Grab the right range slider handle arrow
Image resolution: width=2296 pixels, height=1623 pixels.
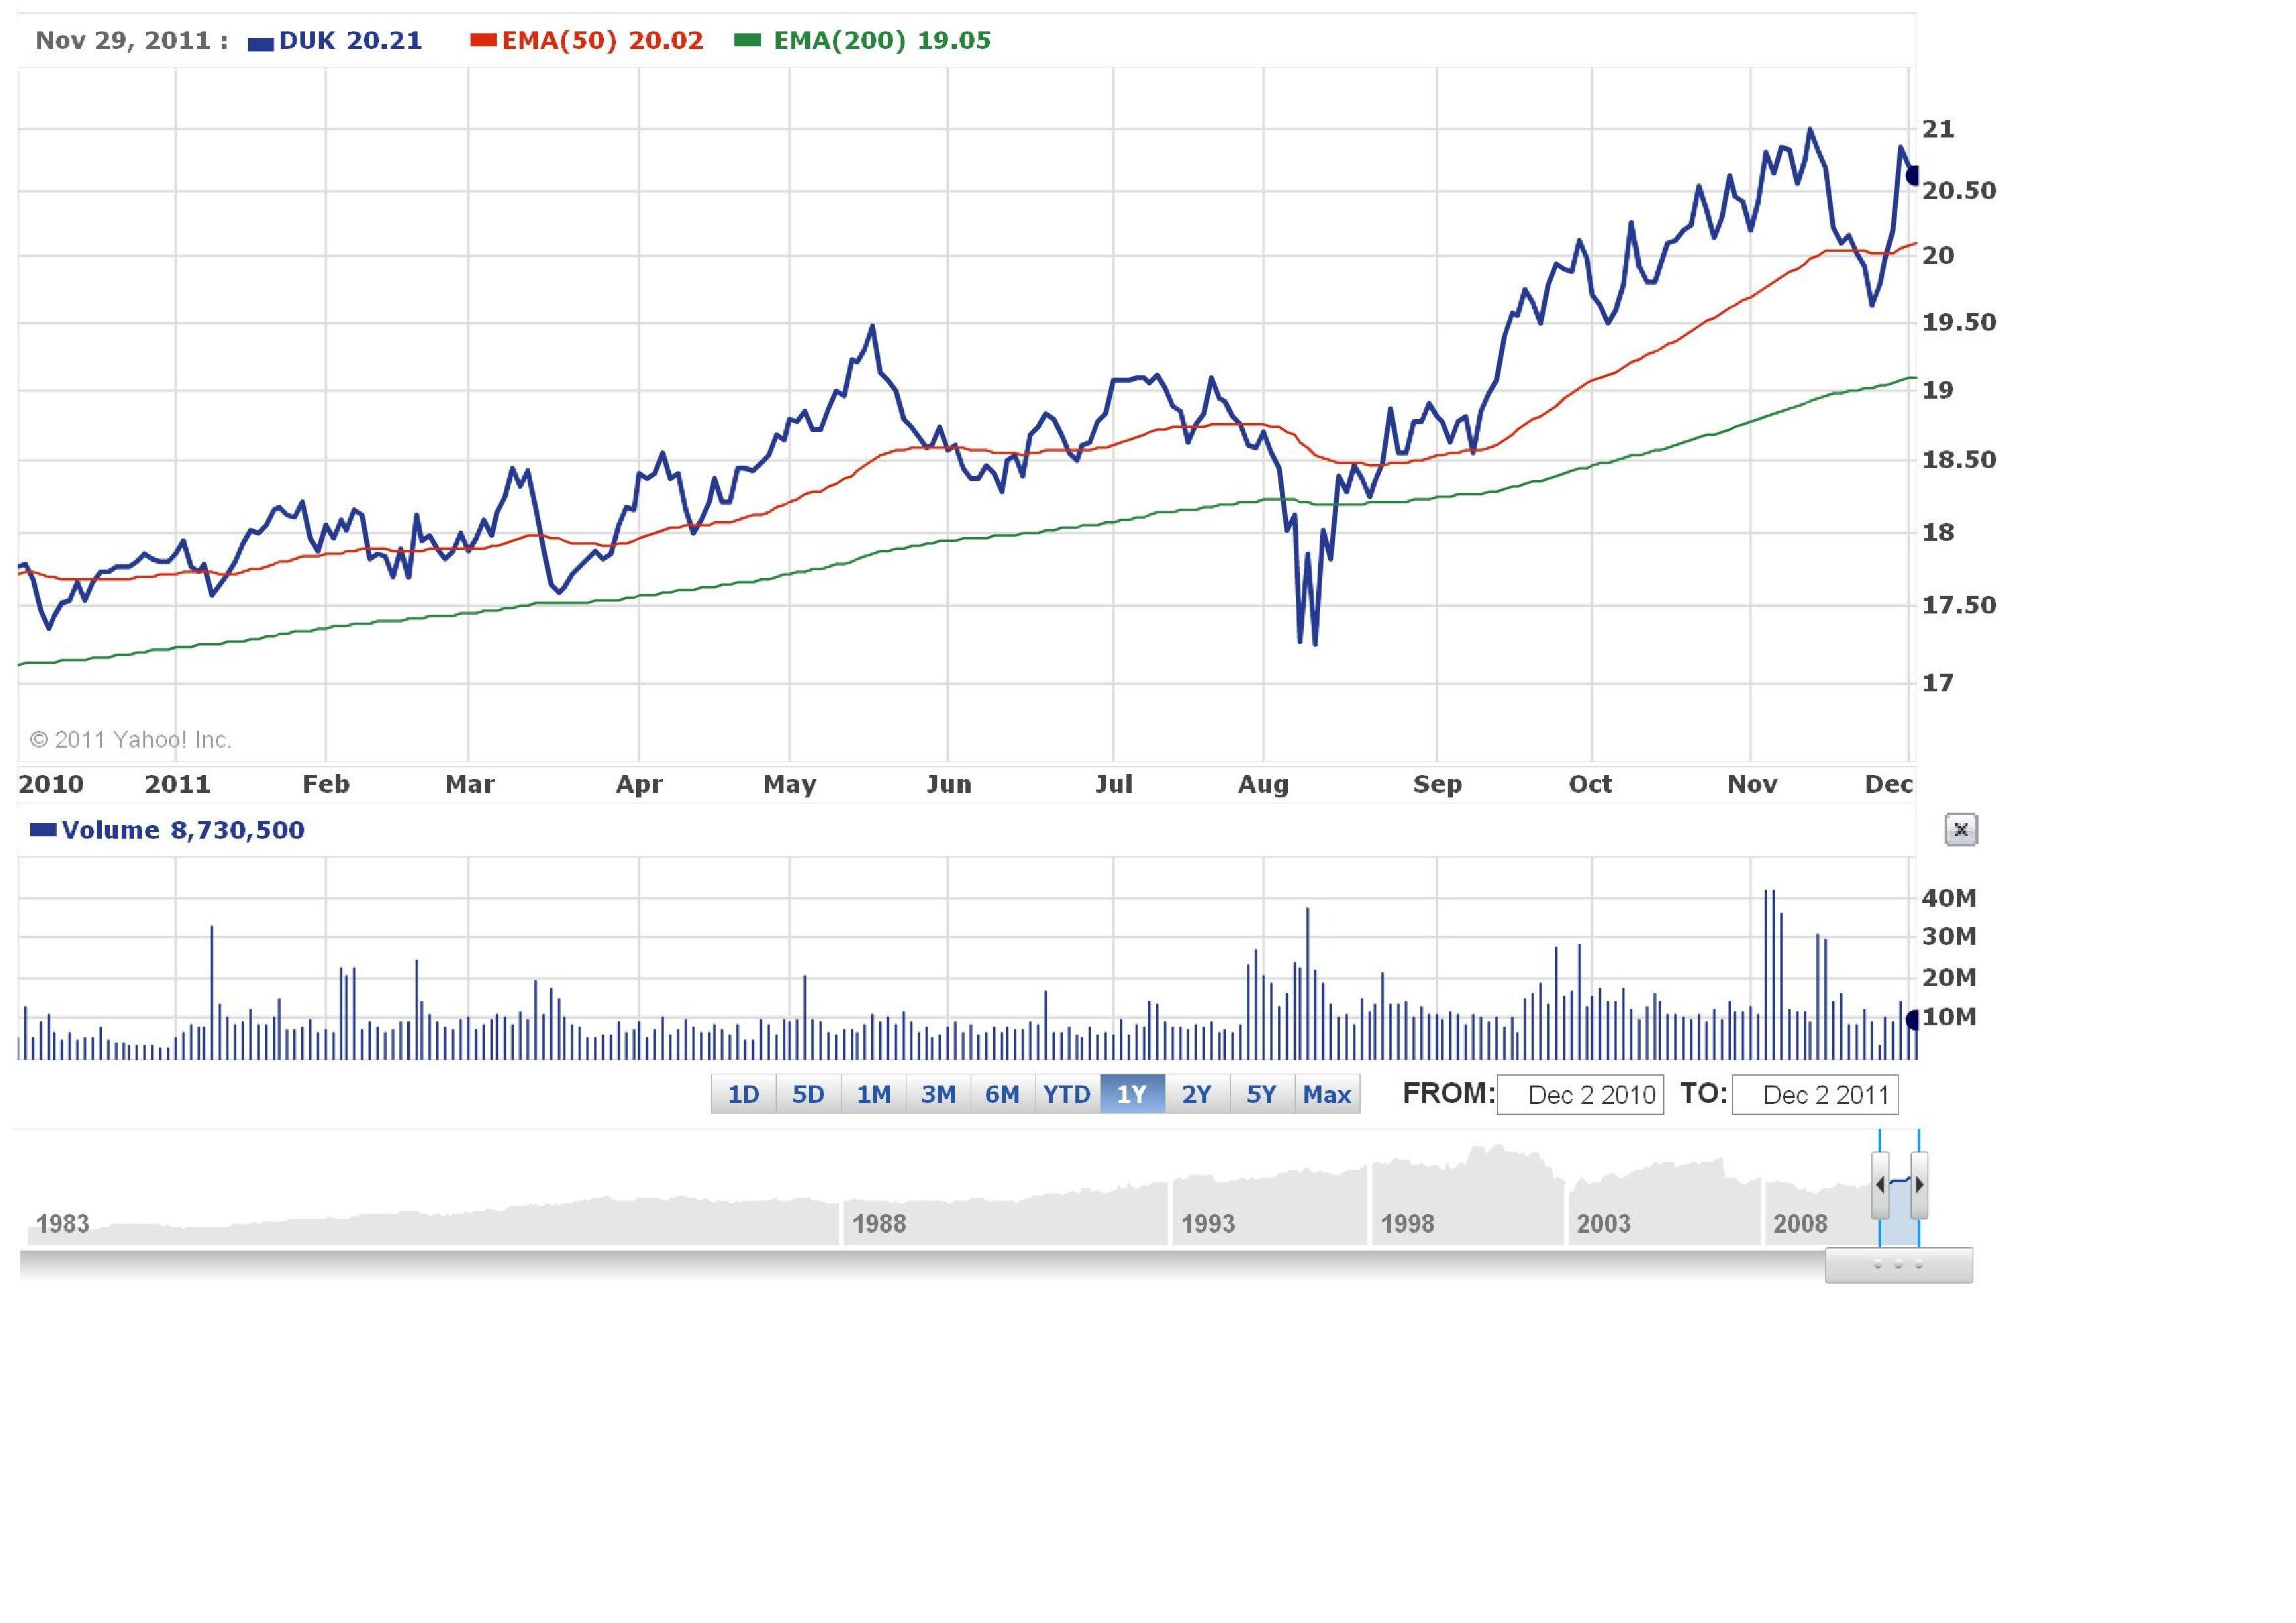(x=1919, y=1185)
